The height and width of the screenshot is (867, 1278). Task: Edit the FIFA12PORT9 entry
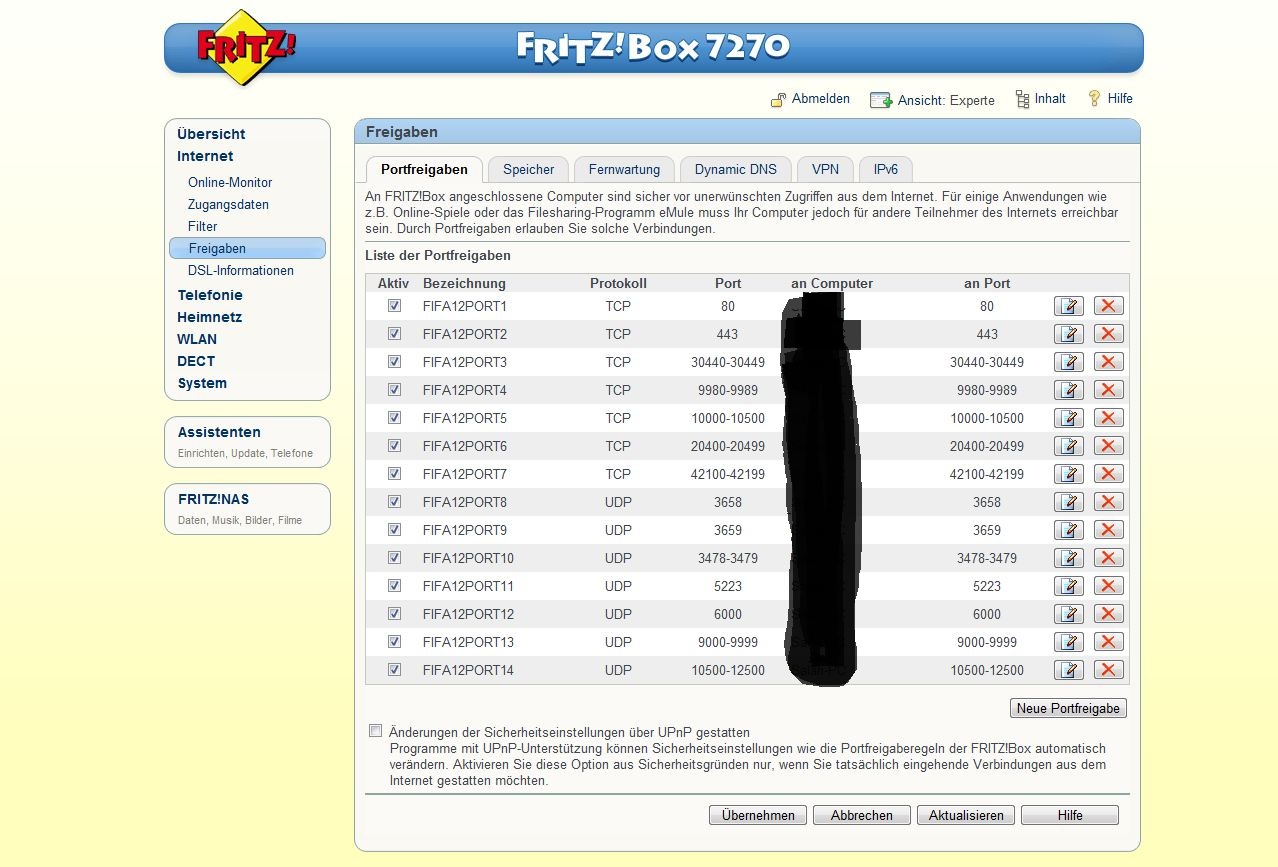click(x=1069, y=530)
